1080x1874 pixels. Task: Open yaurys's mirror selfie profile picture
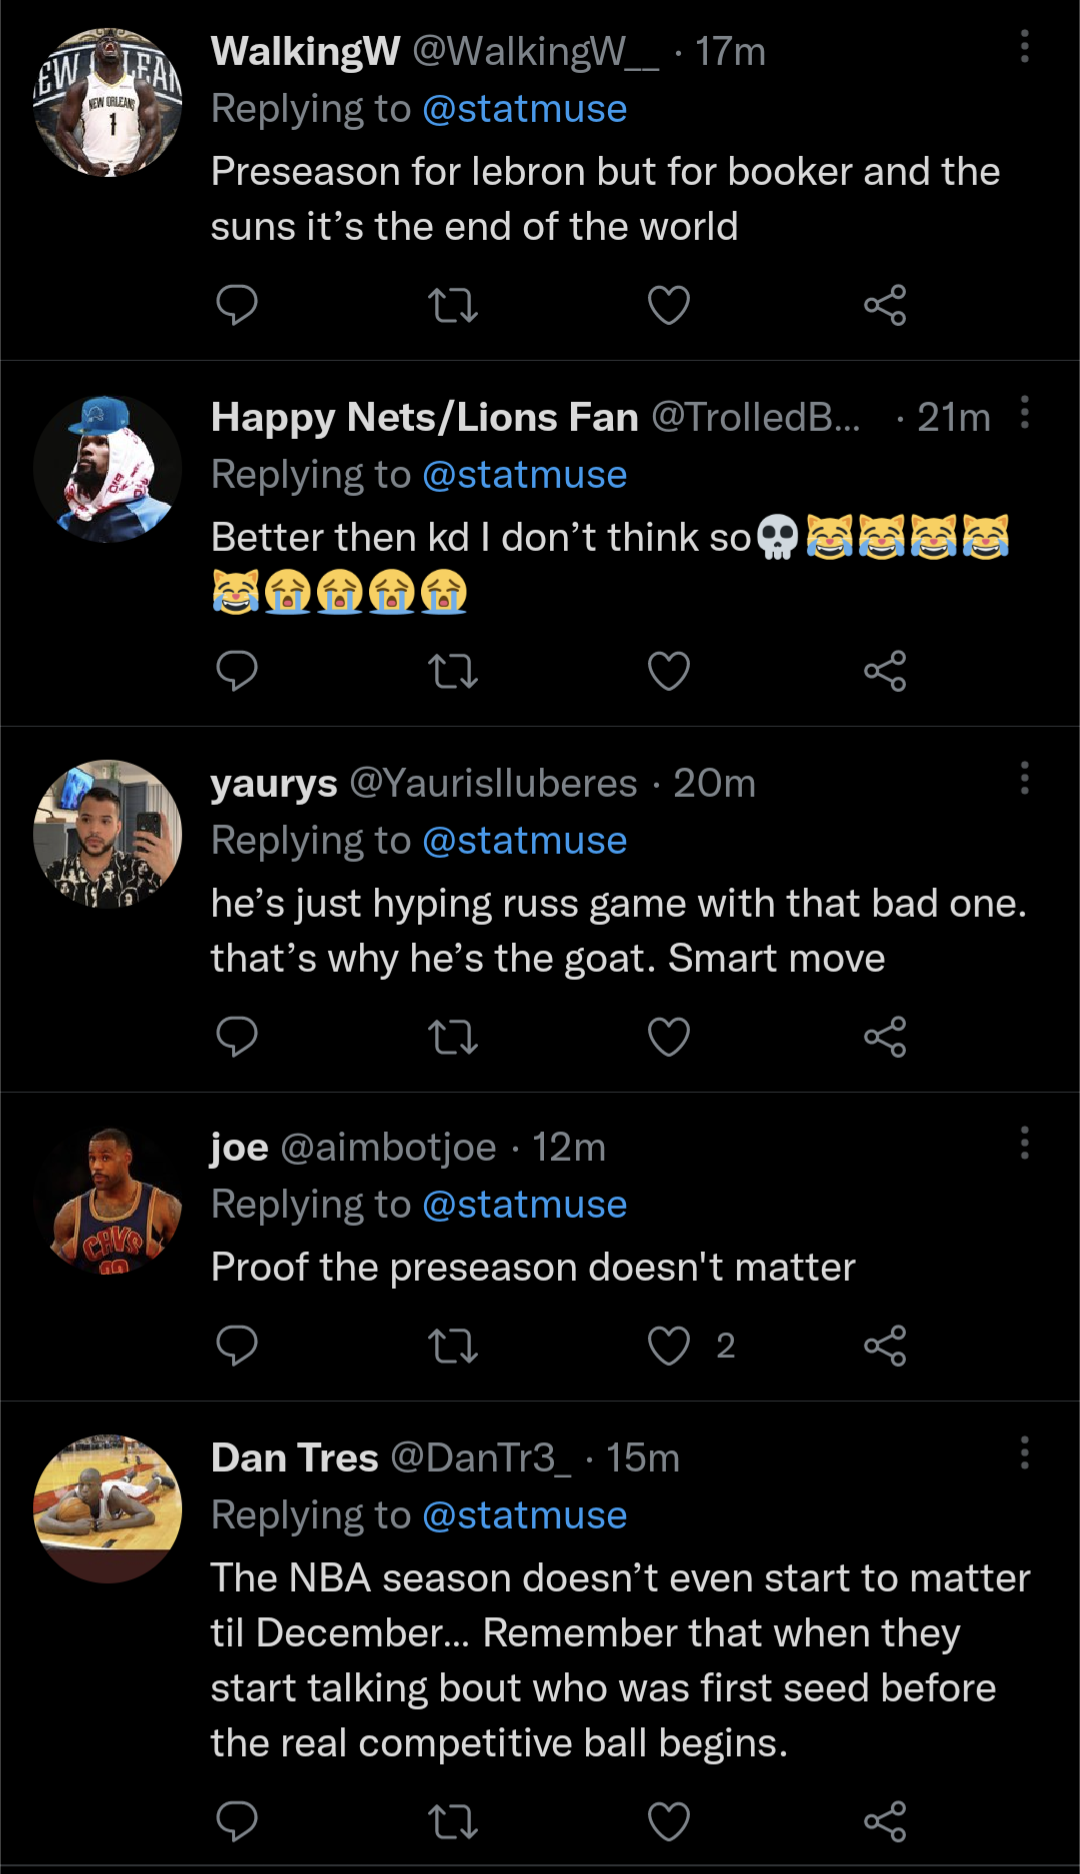pyautogui.click(x=108, y=834)
